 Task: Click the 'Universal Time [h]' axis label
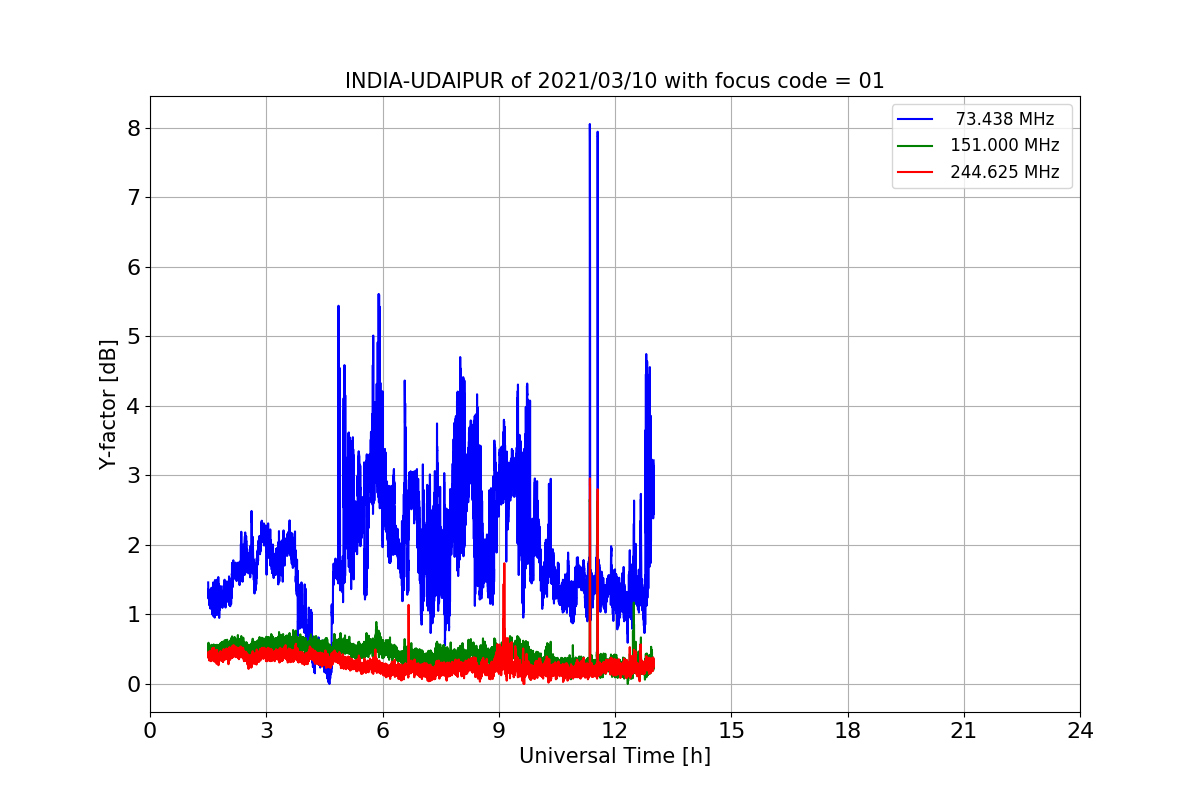coord(614,756)
